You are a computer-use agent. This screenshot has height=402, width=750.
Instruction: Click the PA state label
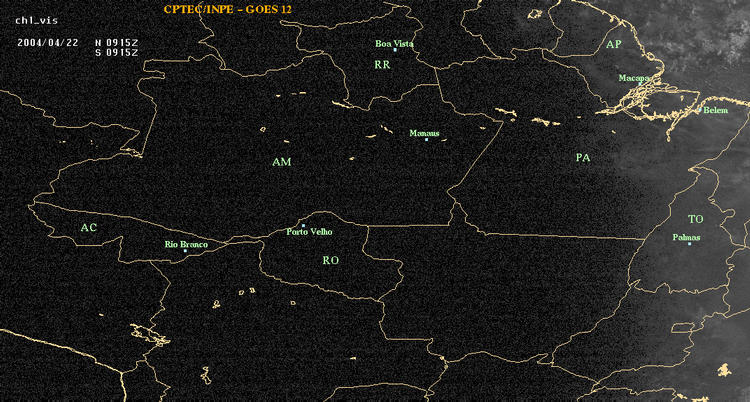(583, 157)
